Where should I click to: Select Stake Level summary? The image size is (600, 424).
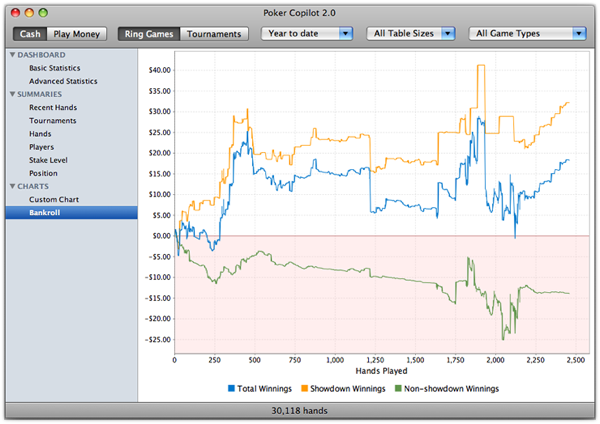coord(48,160)
